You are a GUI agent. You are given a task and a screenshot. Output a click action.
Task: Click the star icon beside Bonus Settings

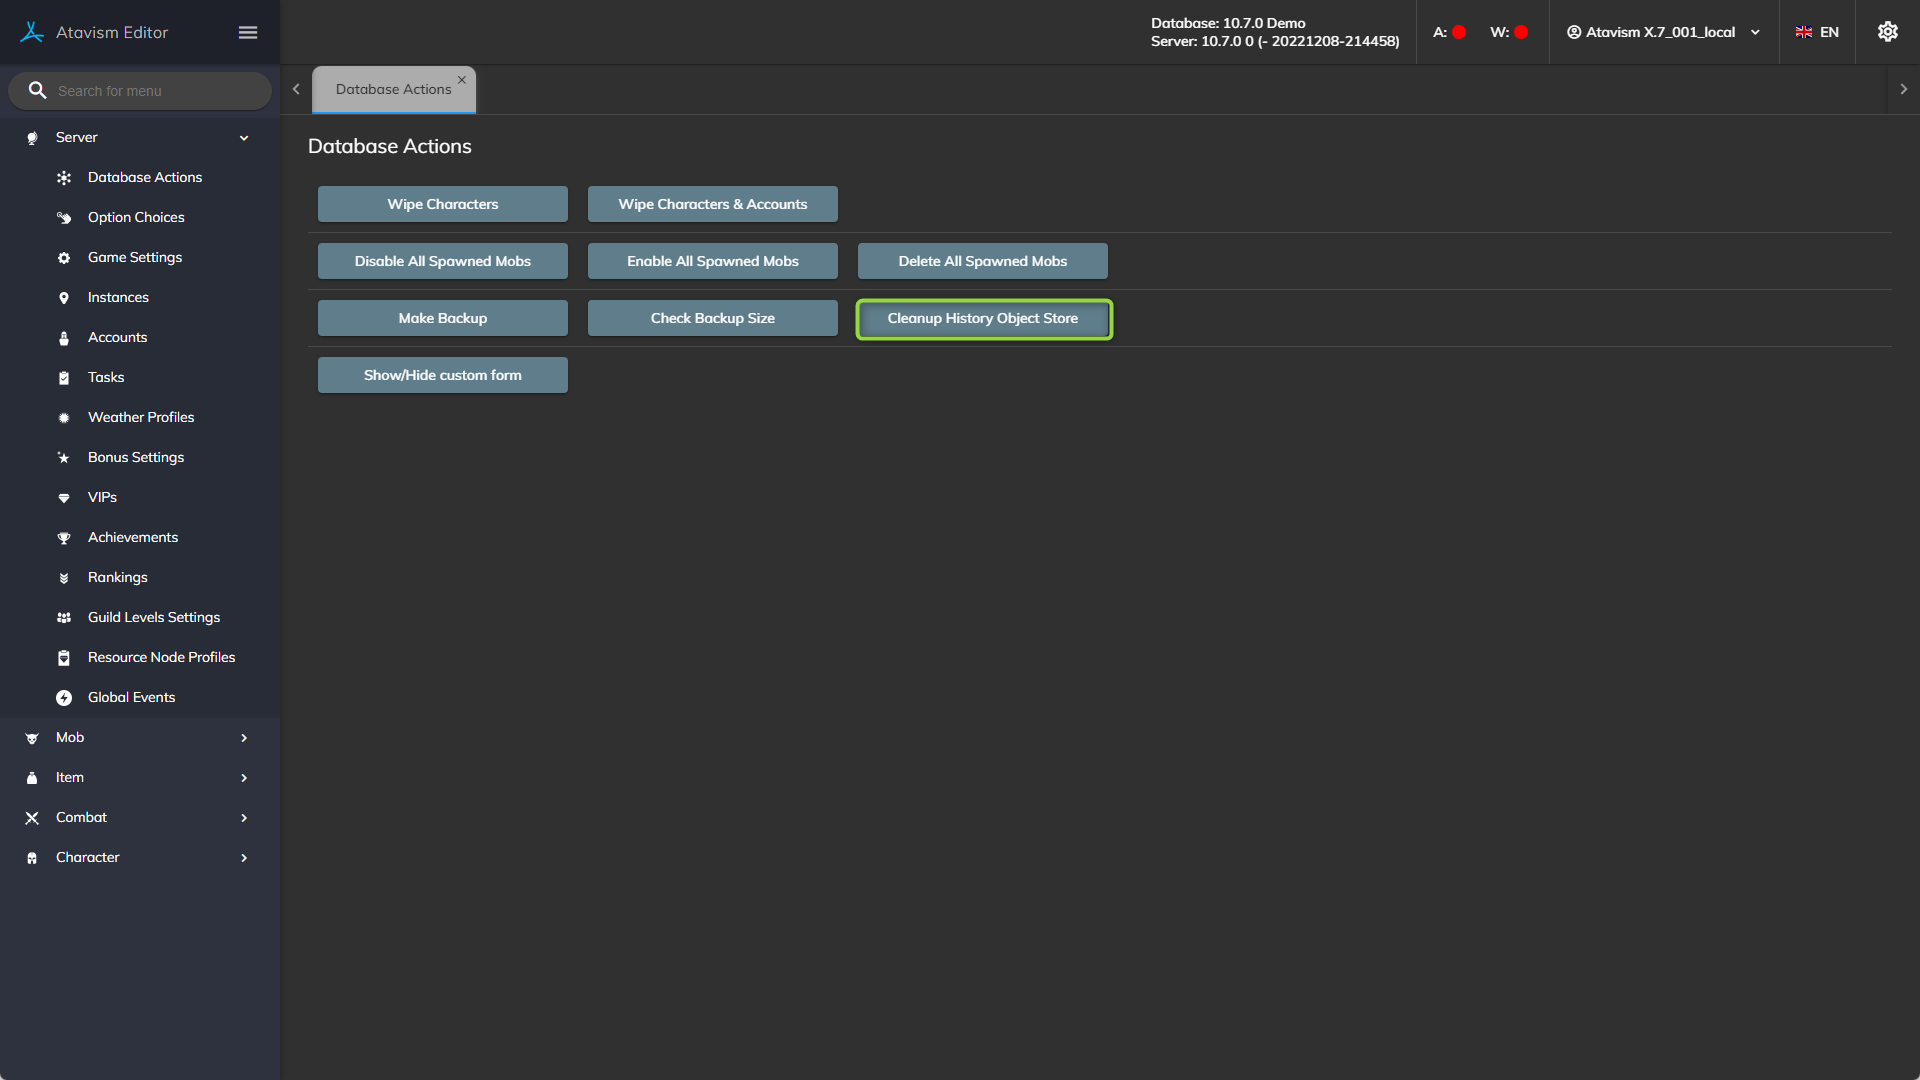pyautogui.click(x=64, y=458)
